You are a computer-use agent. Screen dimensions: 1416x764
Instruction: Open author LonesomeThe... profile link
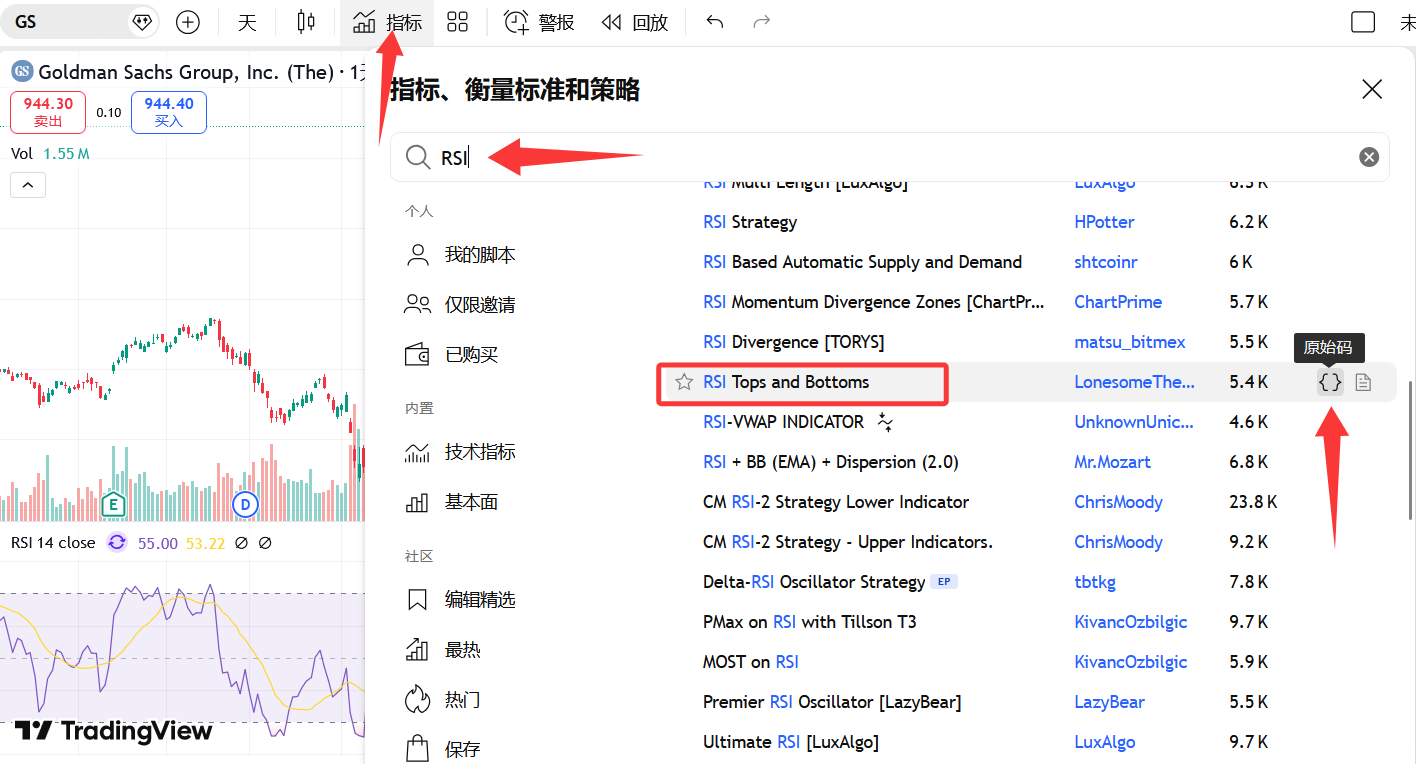pyautogui.click(x=1134, y=382)
